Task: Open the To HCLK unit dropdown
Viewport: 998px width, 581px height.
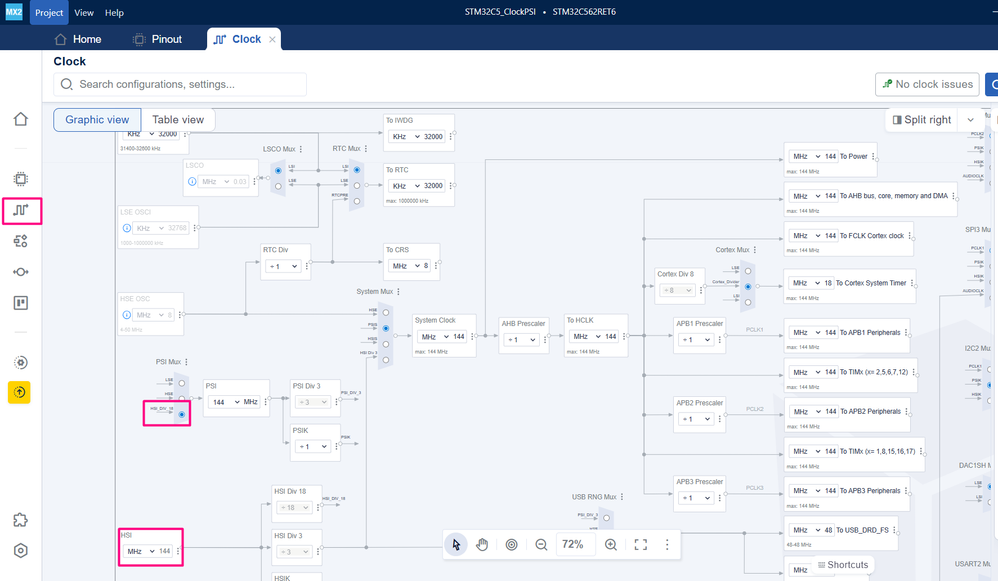Action: [x=587, y=336]
